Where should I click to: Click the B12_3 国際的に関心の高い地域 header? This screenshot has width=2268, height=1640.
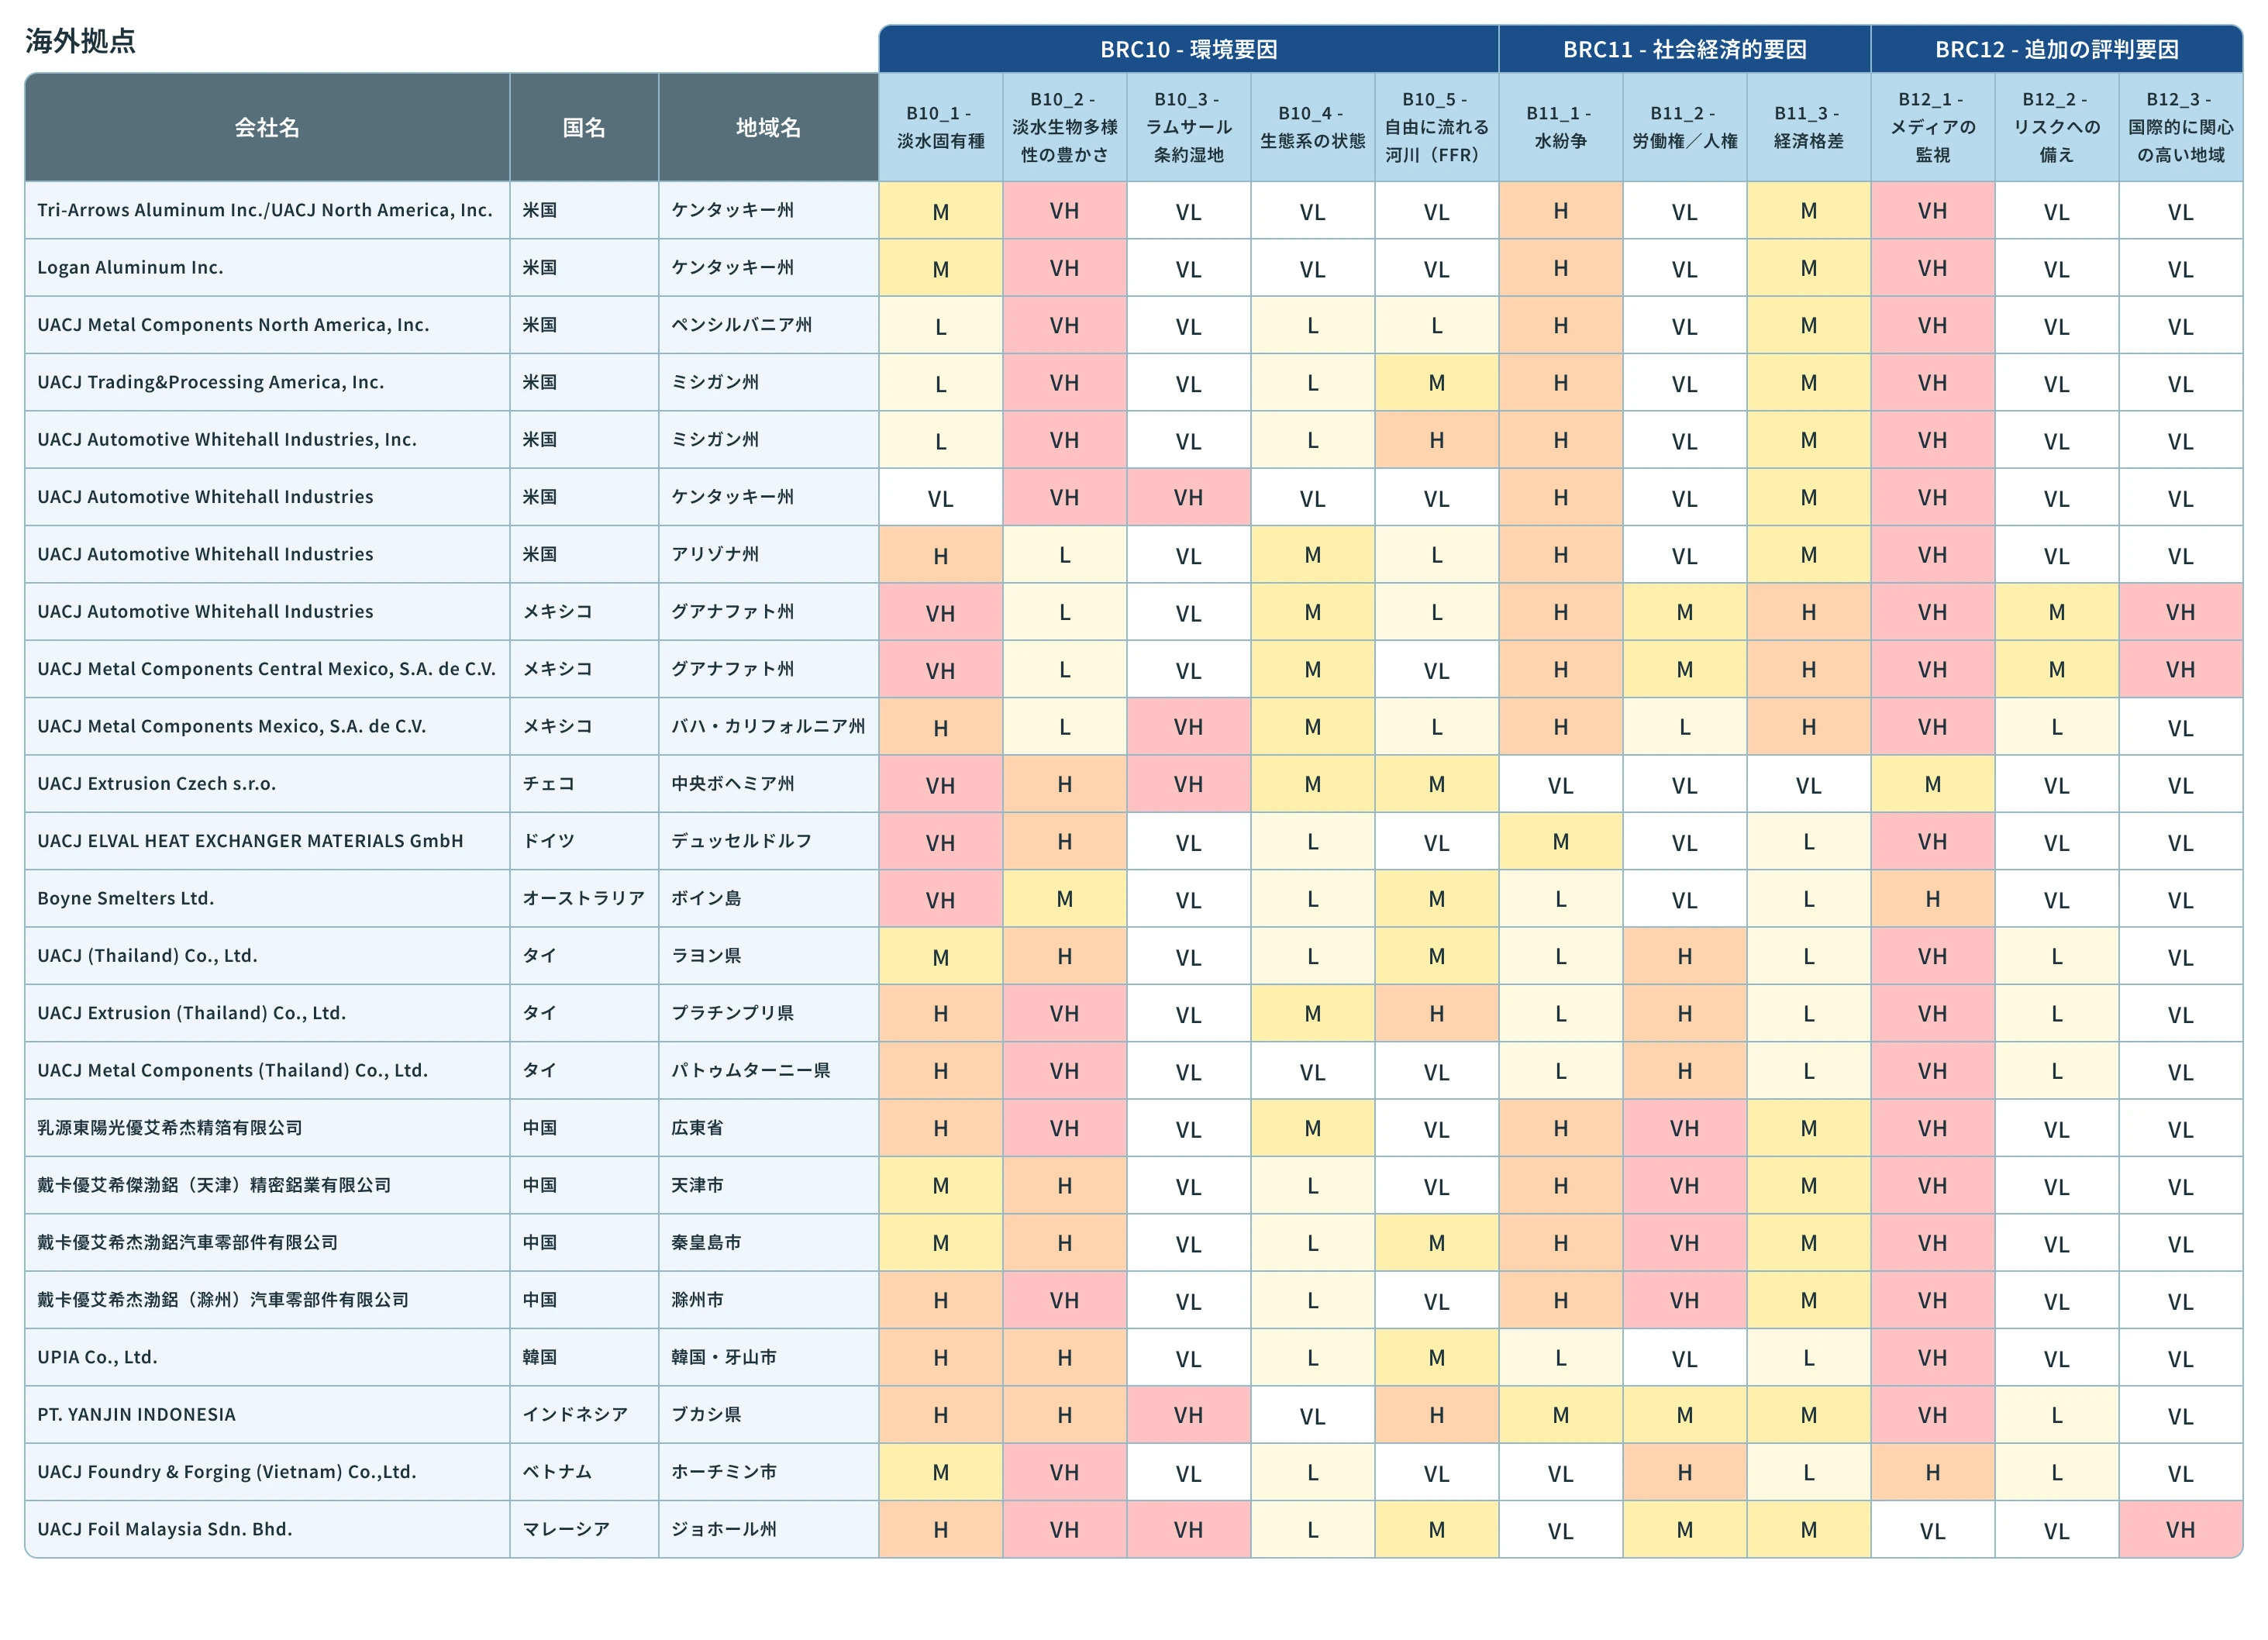pyautogui.click(x=2181, y=127)
